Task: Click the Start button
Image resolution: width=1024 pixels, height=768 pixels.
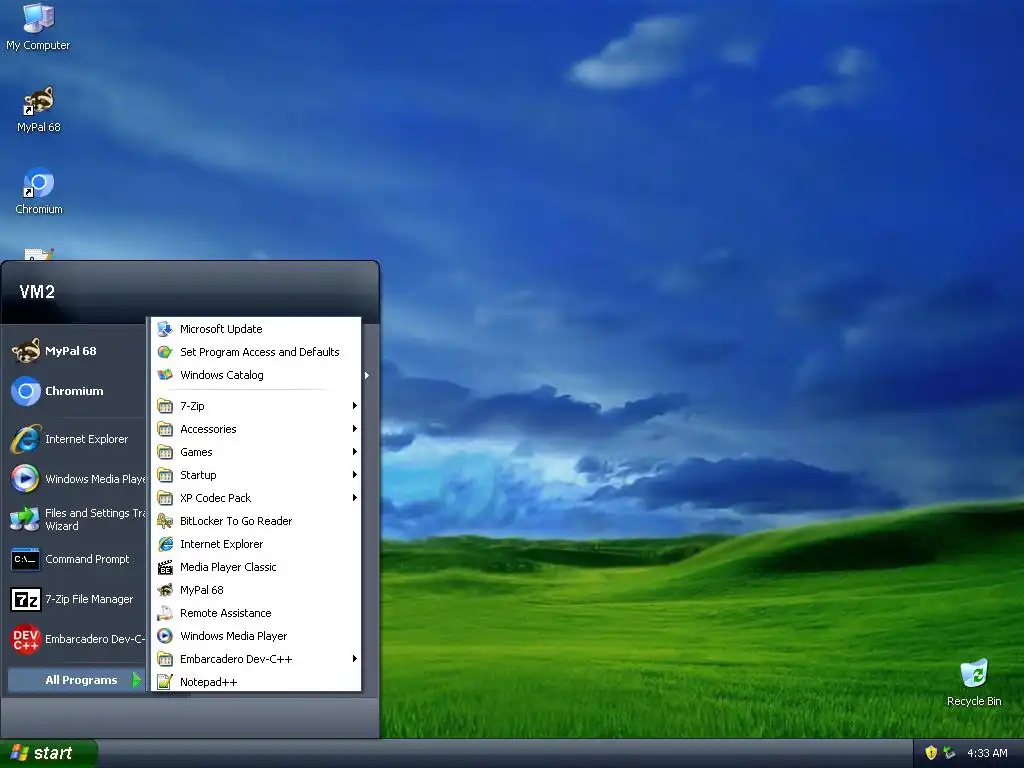Action: 48,753
